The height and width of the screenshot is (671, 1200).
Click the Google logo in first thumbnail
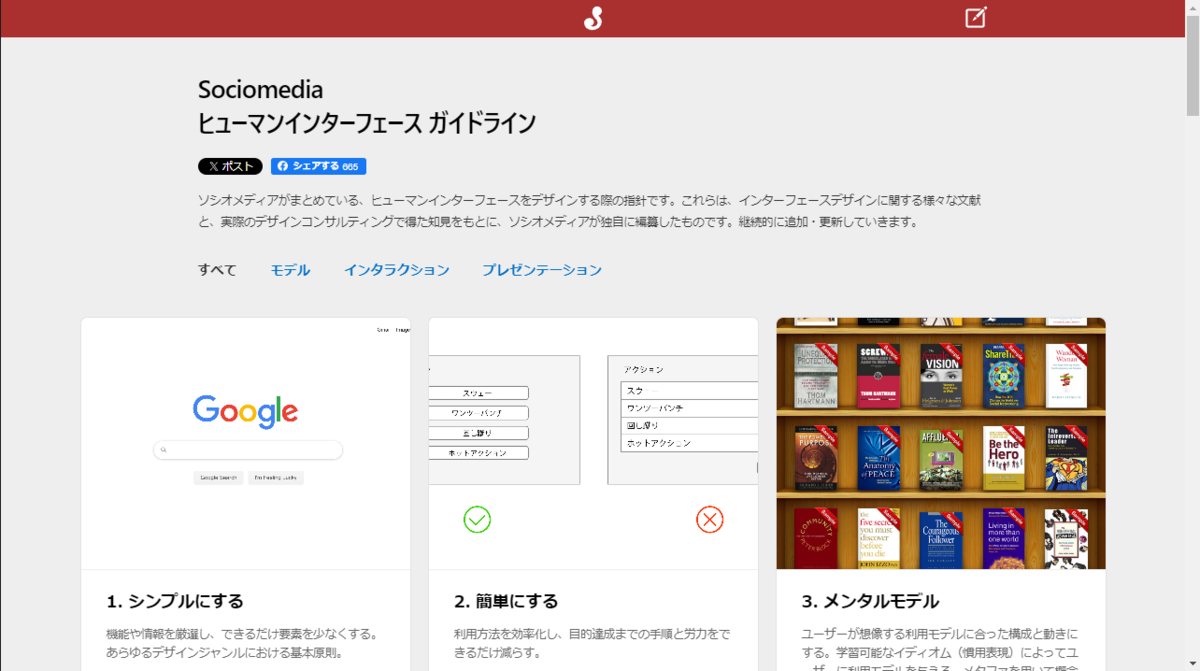pos(246,411)
